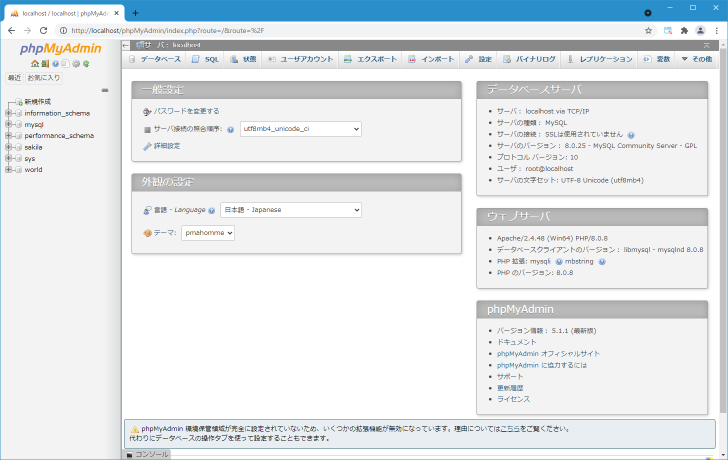Open the ユーザアカウント tab
Image resolution: width=728 pixels, height=460 pixels.
point(300,59)
